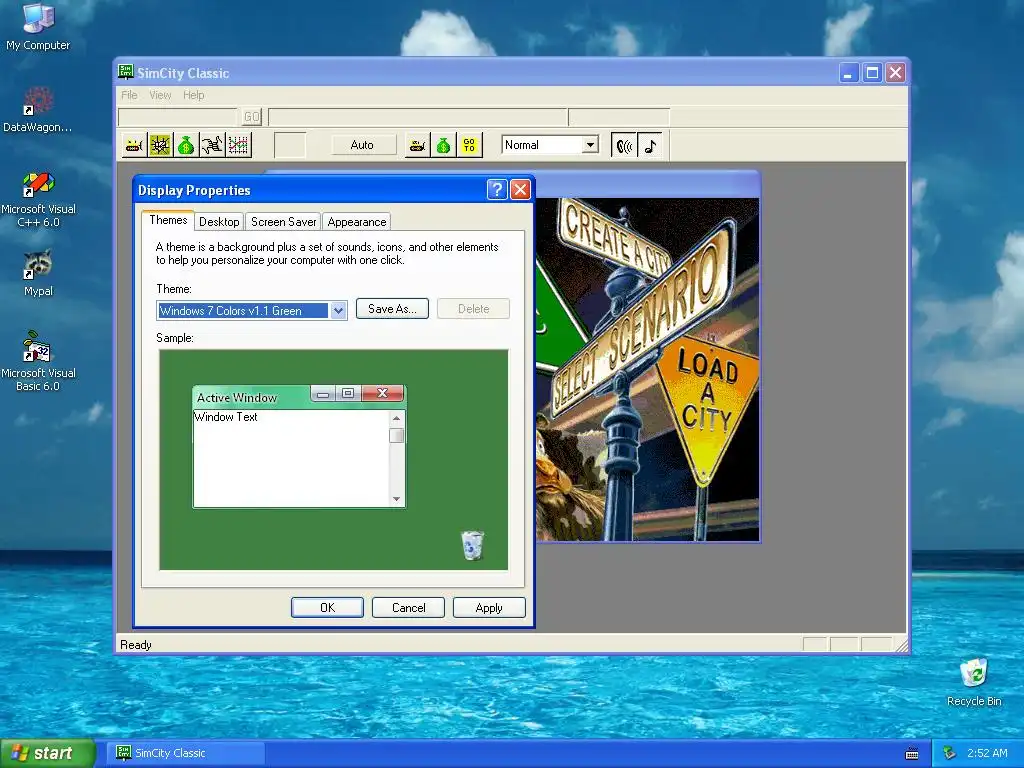This screenshot has width=1024, height=768.
Task: Click the SimCity Classic title bar icon
Action: [125, 72]
